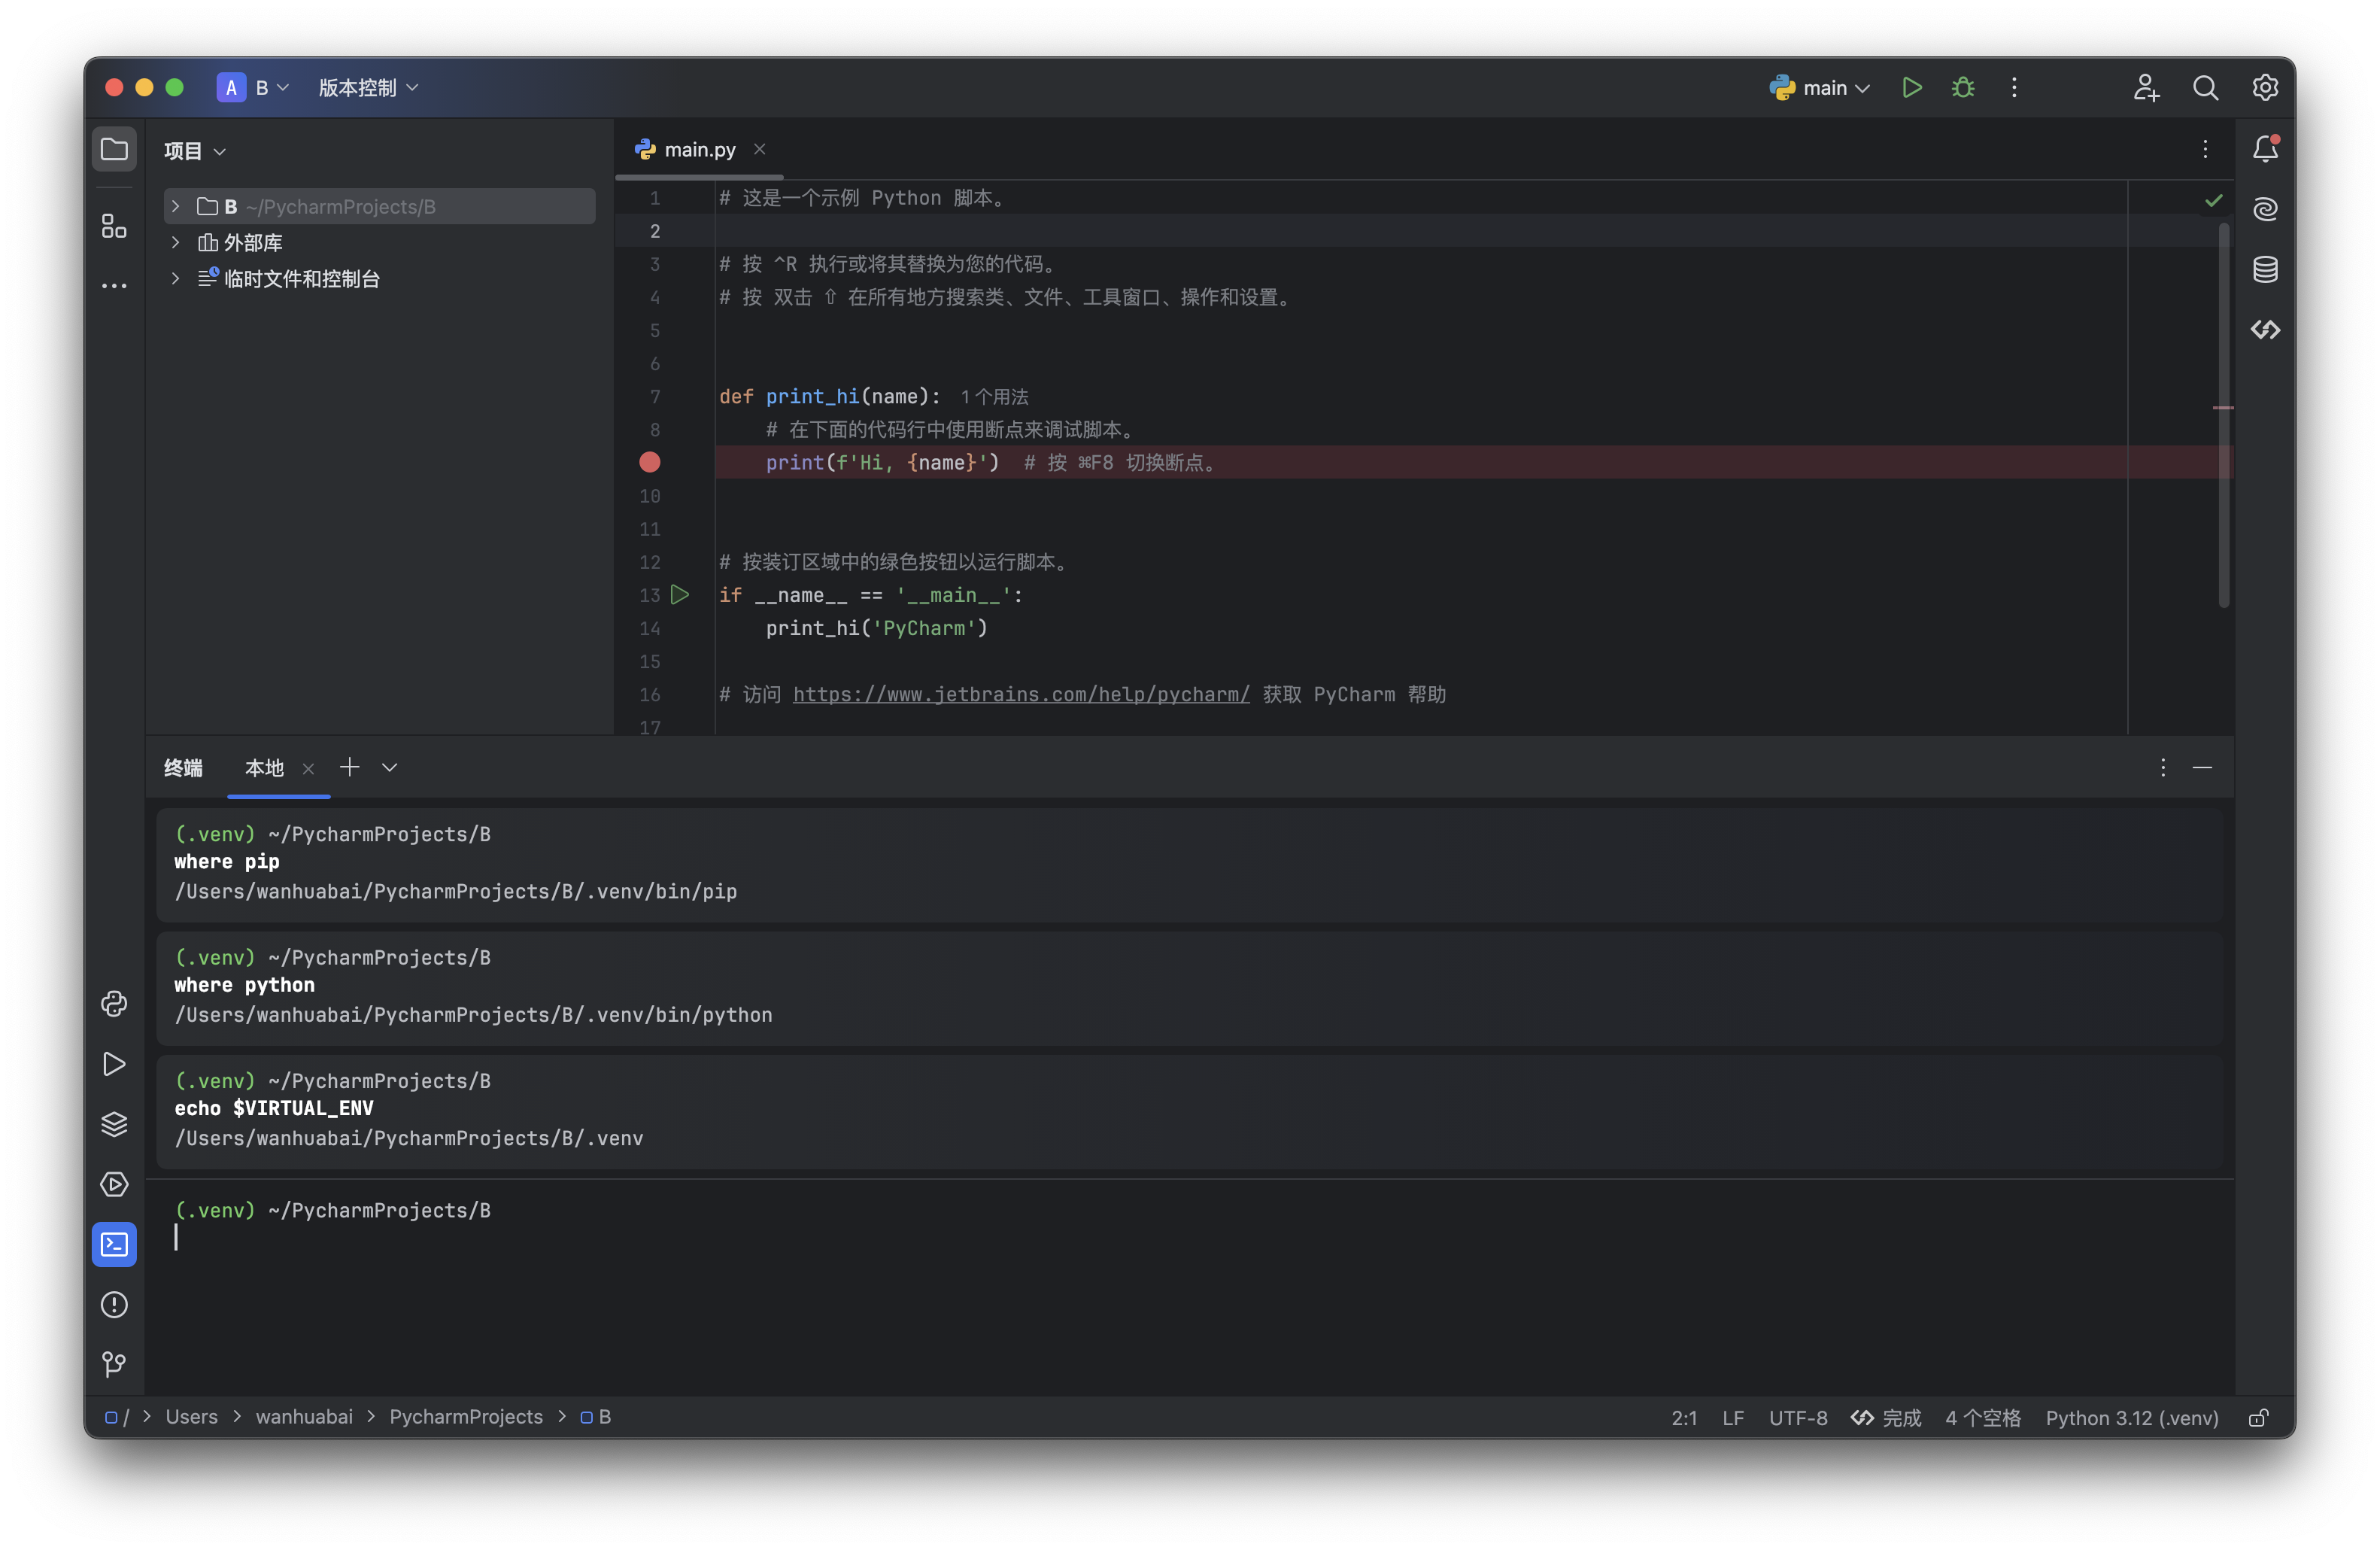Viewport: 2380px width, 1550px height.
Task: Open the Services tool window
Action: pyautogui.click(x=114, y=1184)
